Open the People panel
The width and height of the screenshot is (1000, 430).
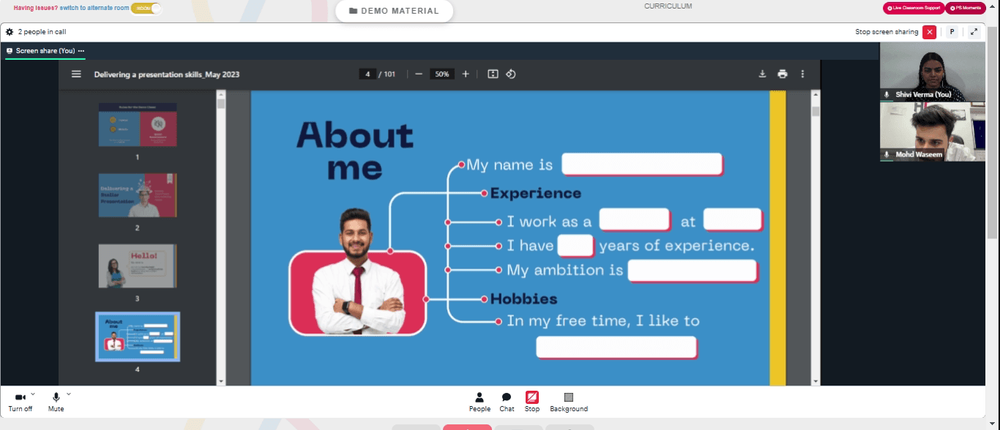coord(480,402)
